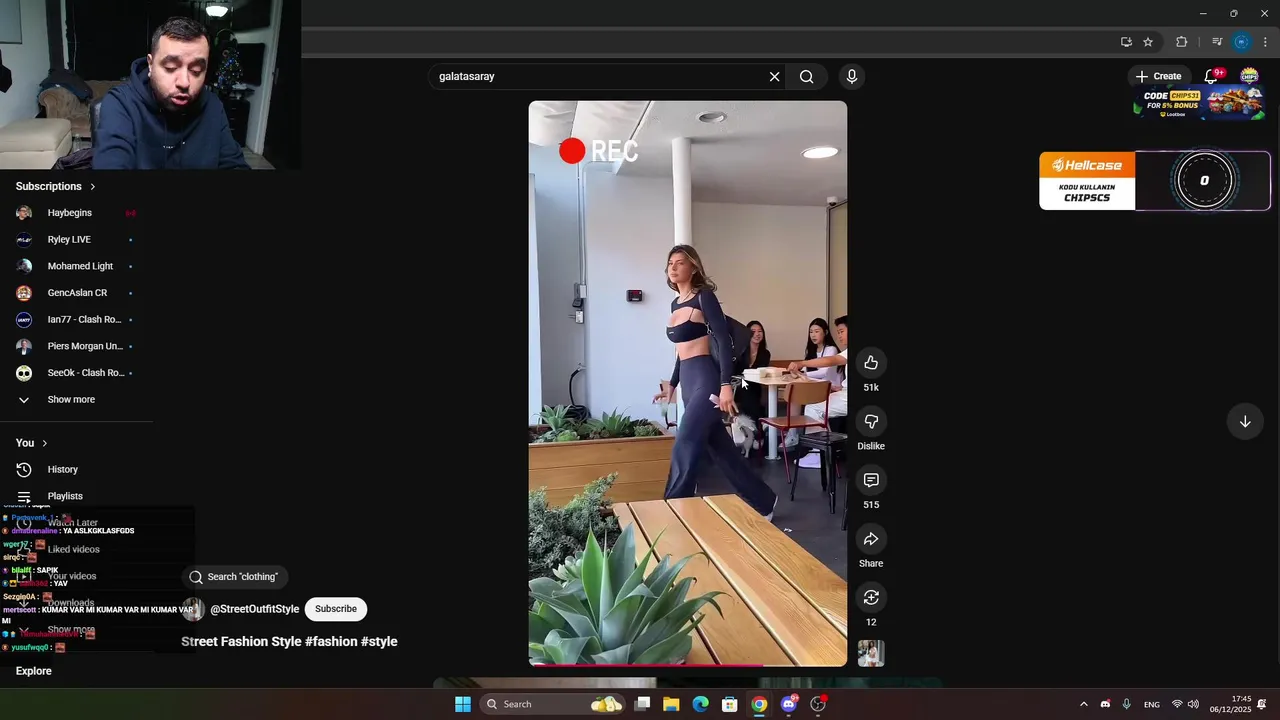The image size is (1280, 720).
Task: Show hidden system tray icons
Action: 1083,704
